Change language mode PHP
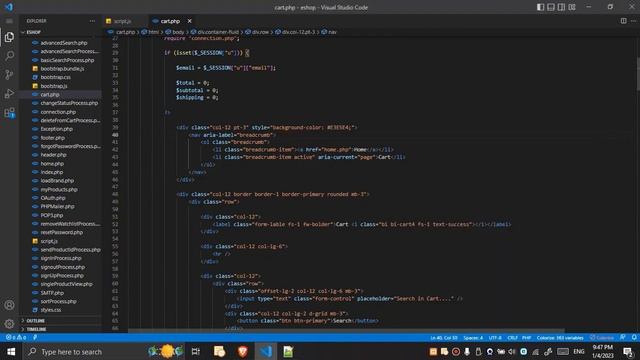Screen dimensions: 640x360 [x=527, y=338]
